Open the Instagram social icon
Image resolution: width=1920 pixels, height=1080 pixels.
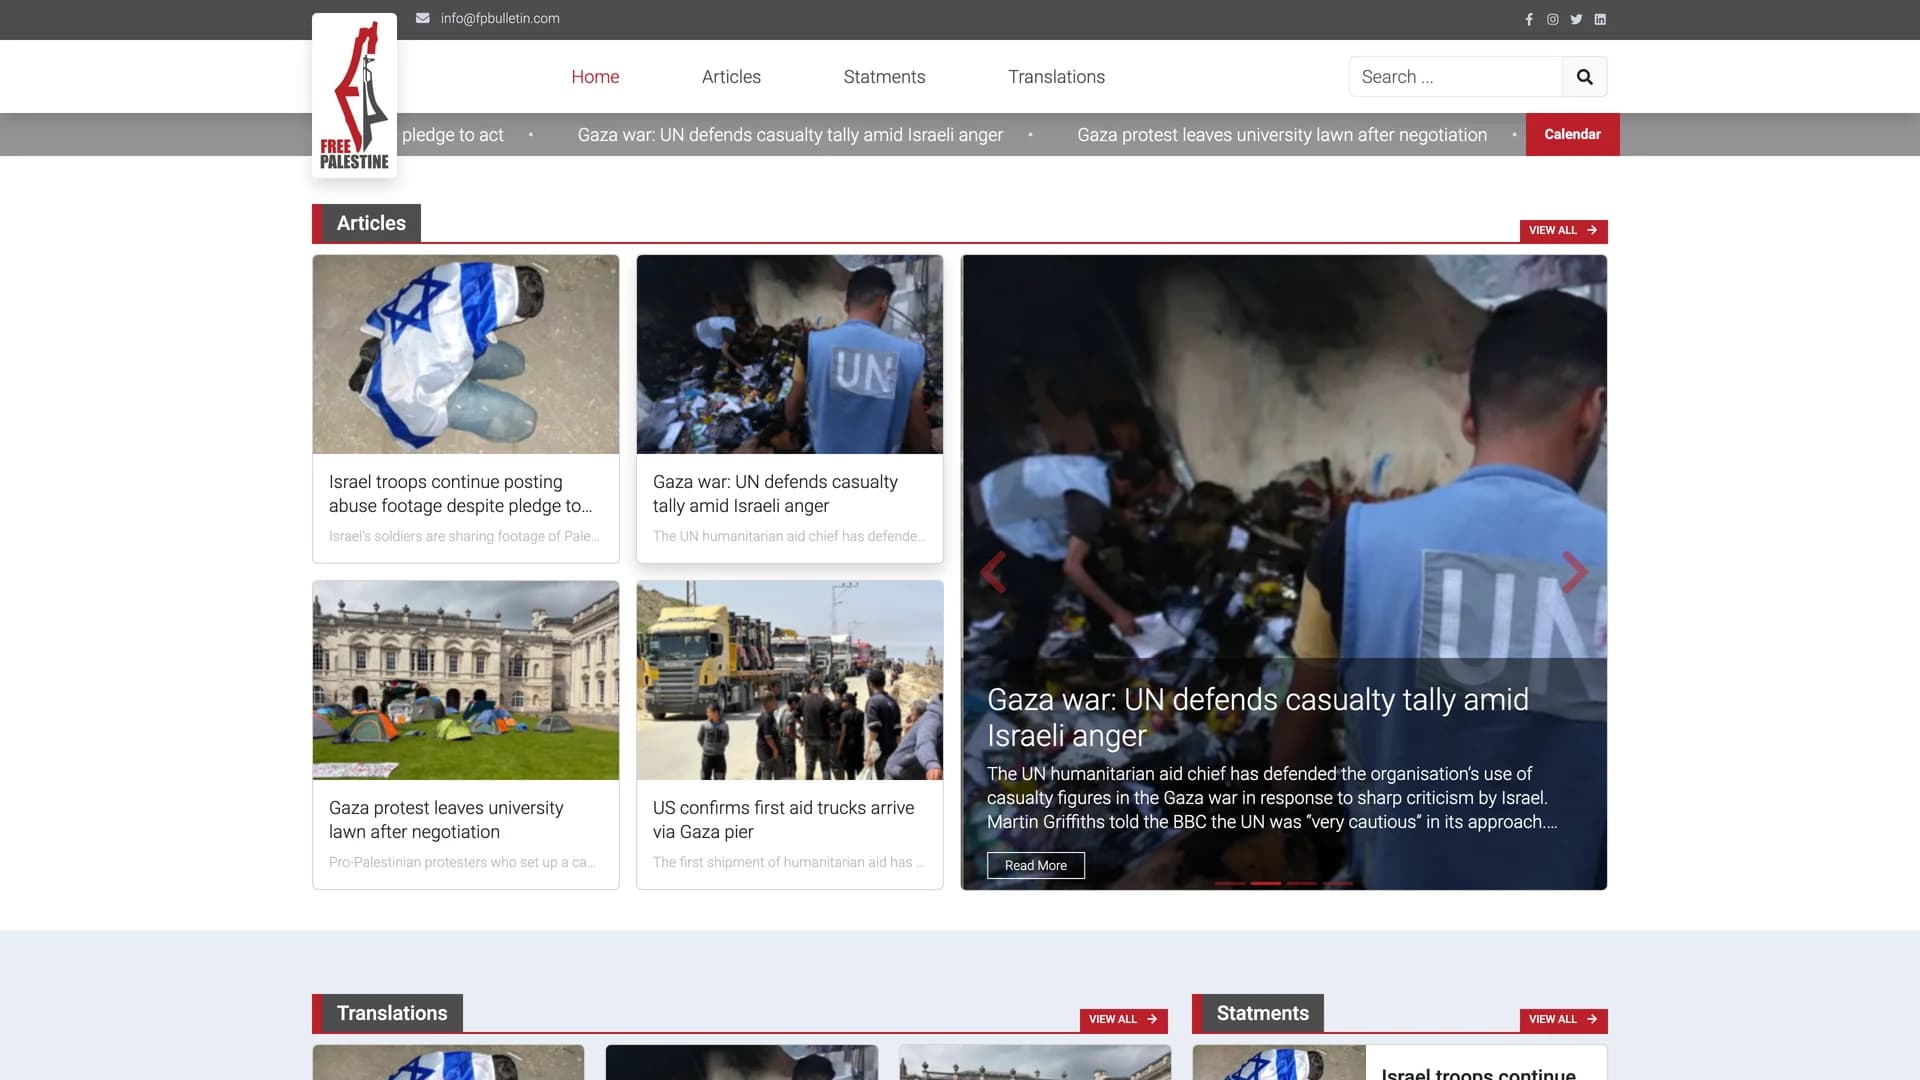click(x=1552, y=19)
